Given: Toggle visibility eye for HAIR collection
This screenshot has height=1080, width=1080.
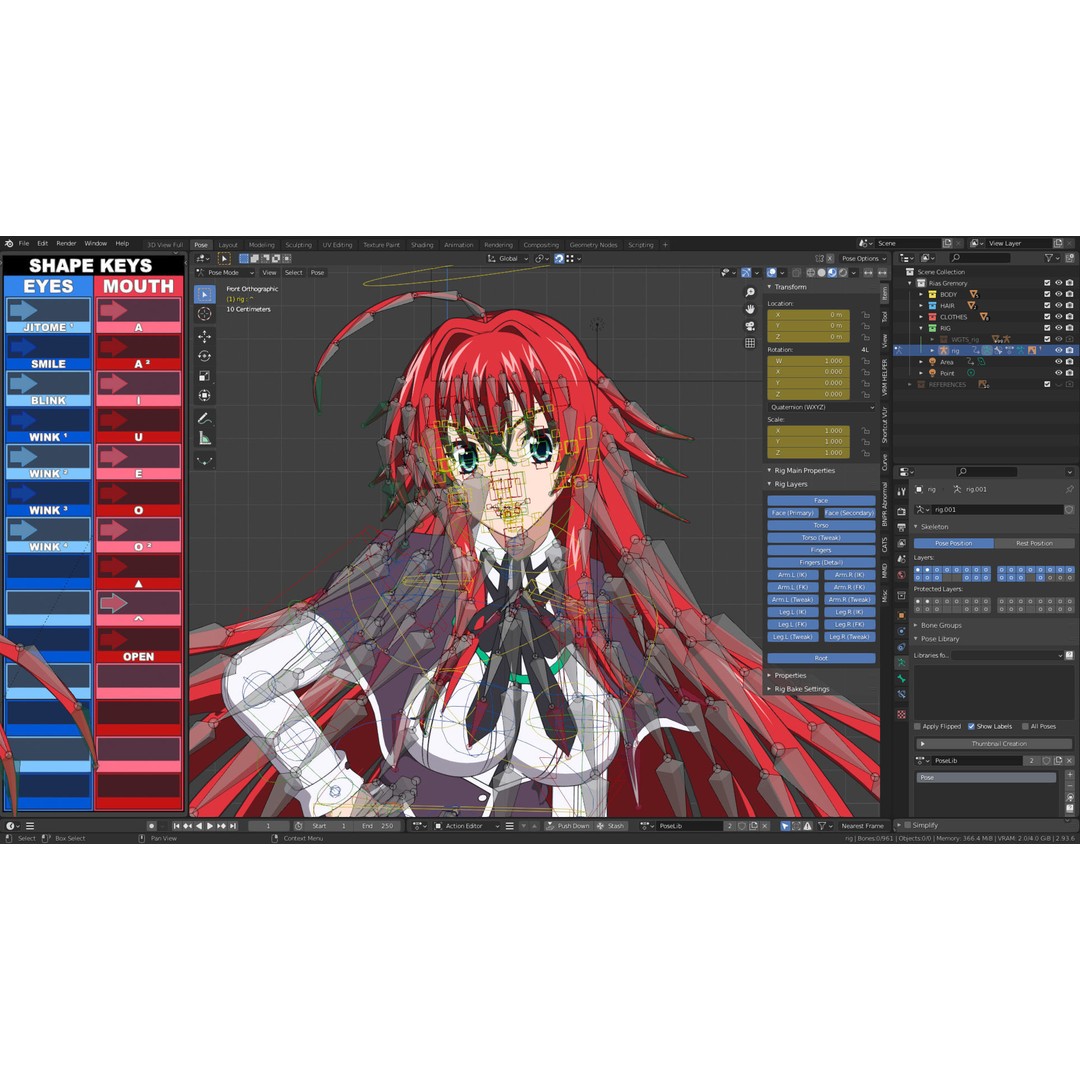Looking at the screenshot, I should pyautogui.click(x=1059, y=306).
